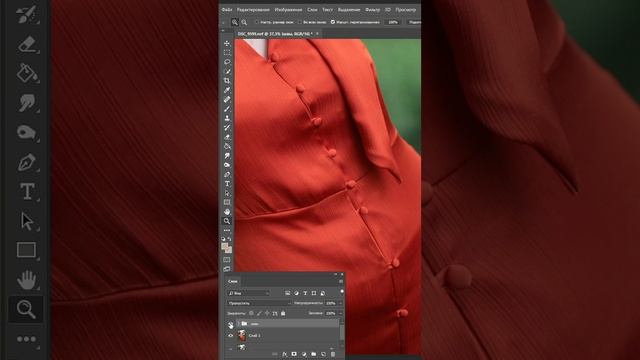The height and width of the screenshot is (360, 640).
Task: Open the Файл menu
Action: pos(227,9)
